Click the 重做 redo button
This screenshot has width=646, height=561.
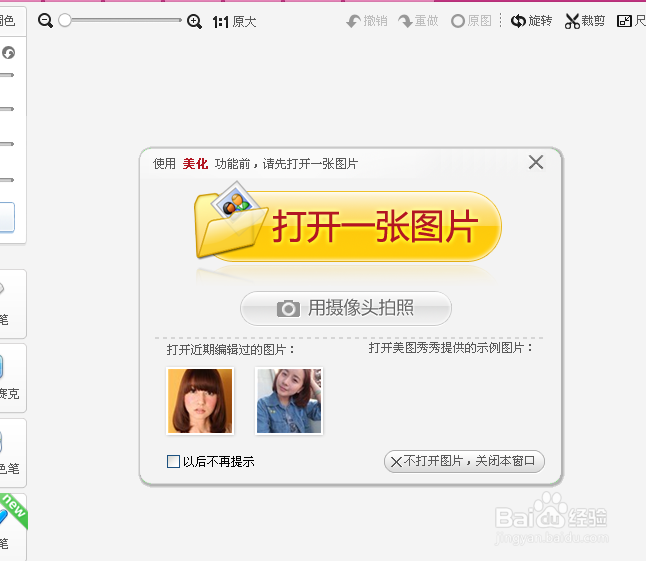click(x=418, y=21)
